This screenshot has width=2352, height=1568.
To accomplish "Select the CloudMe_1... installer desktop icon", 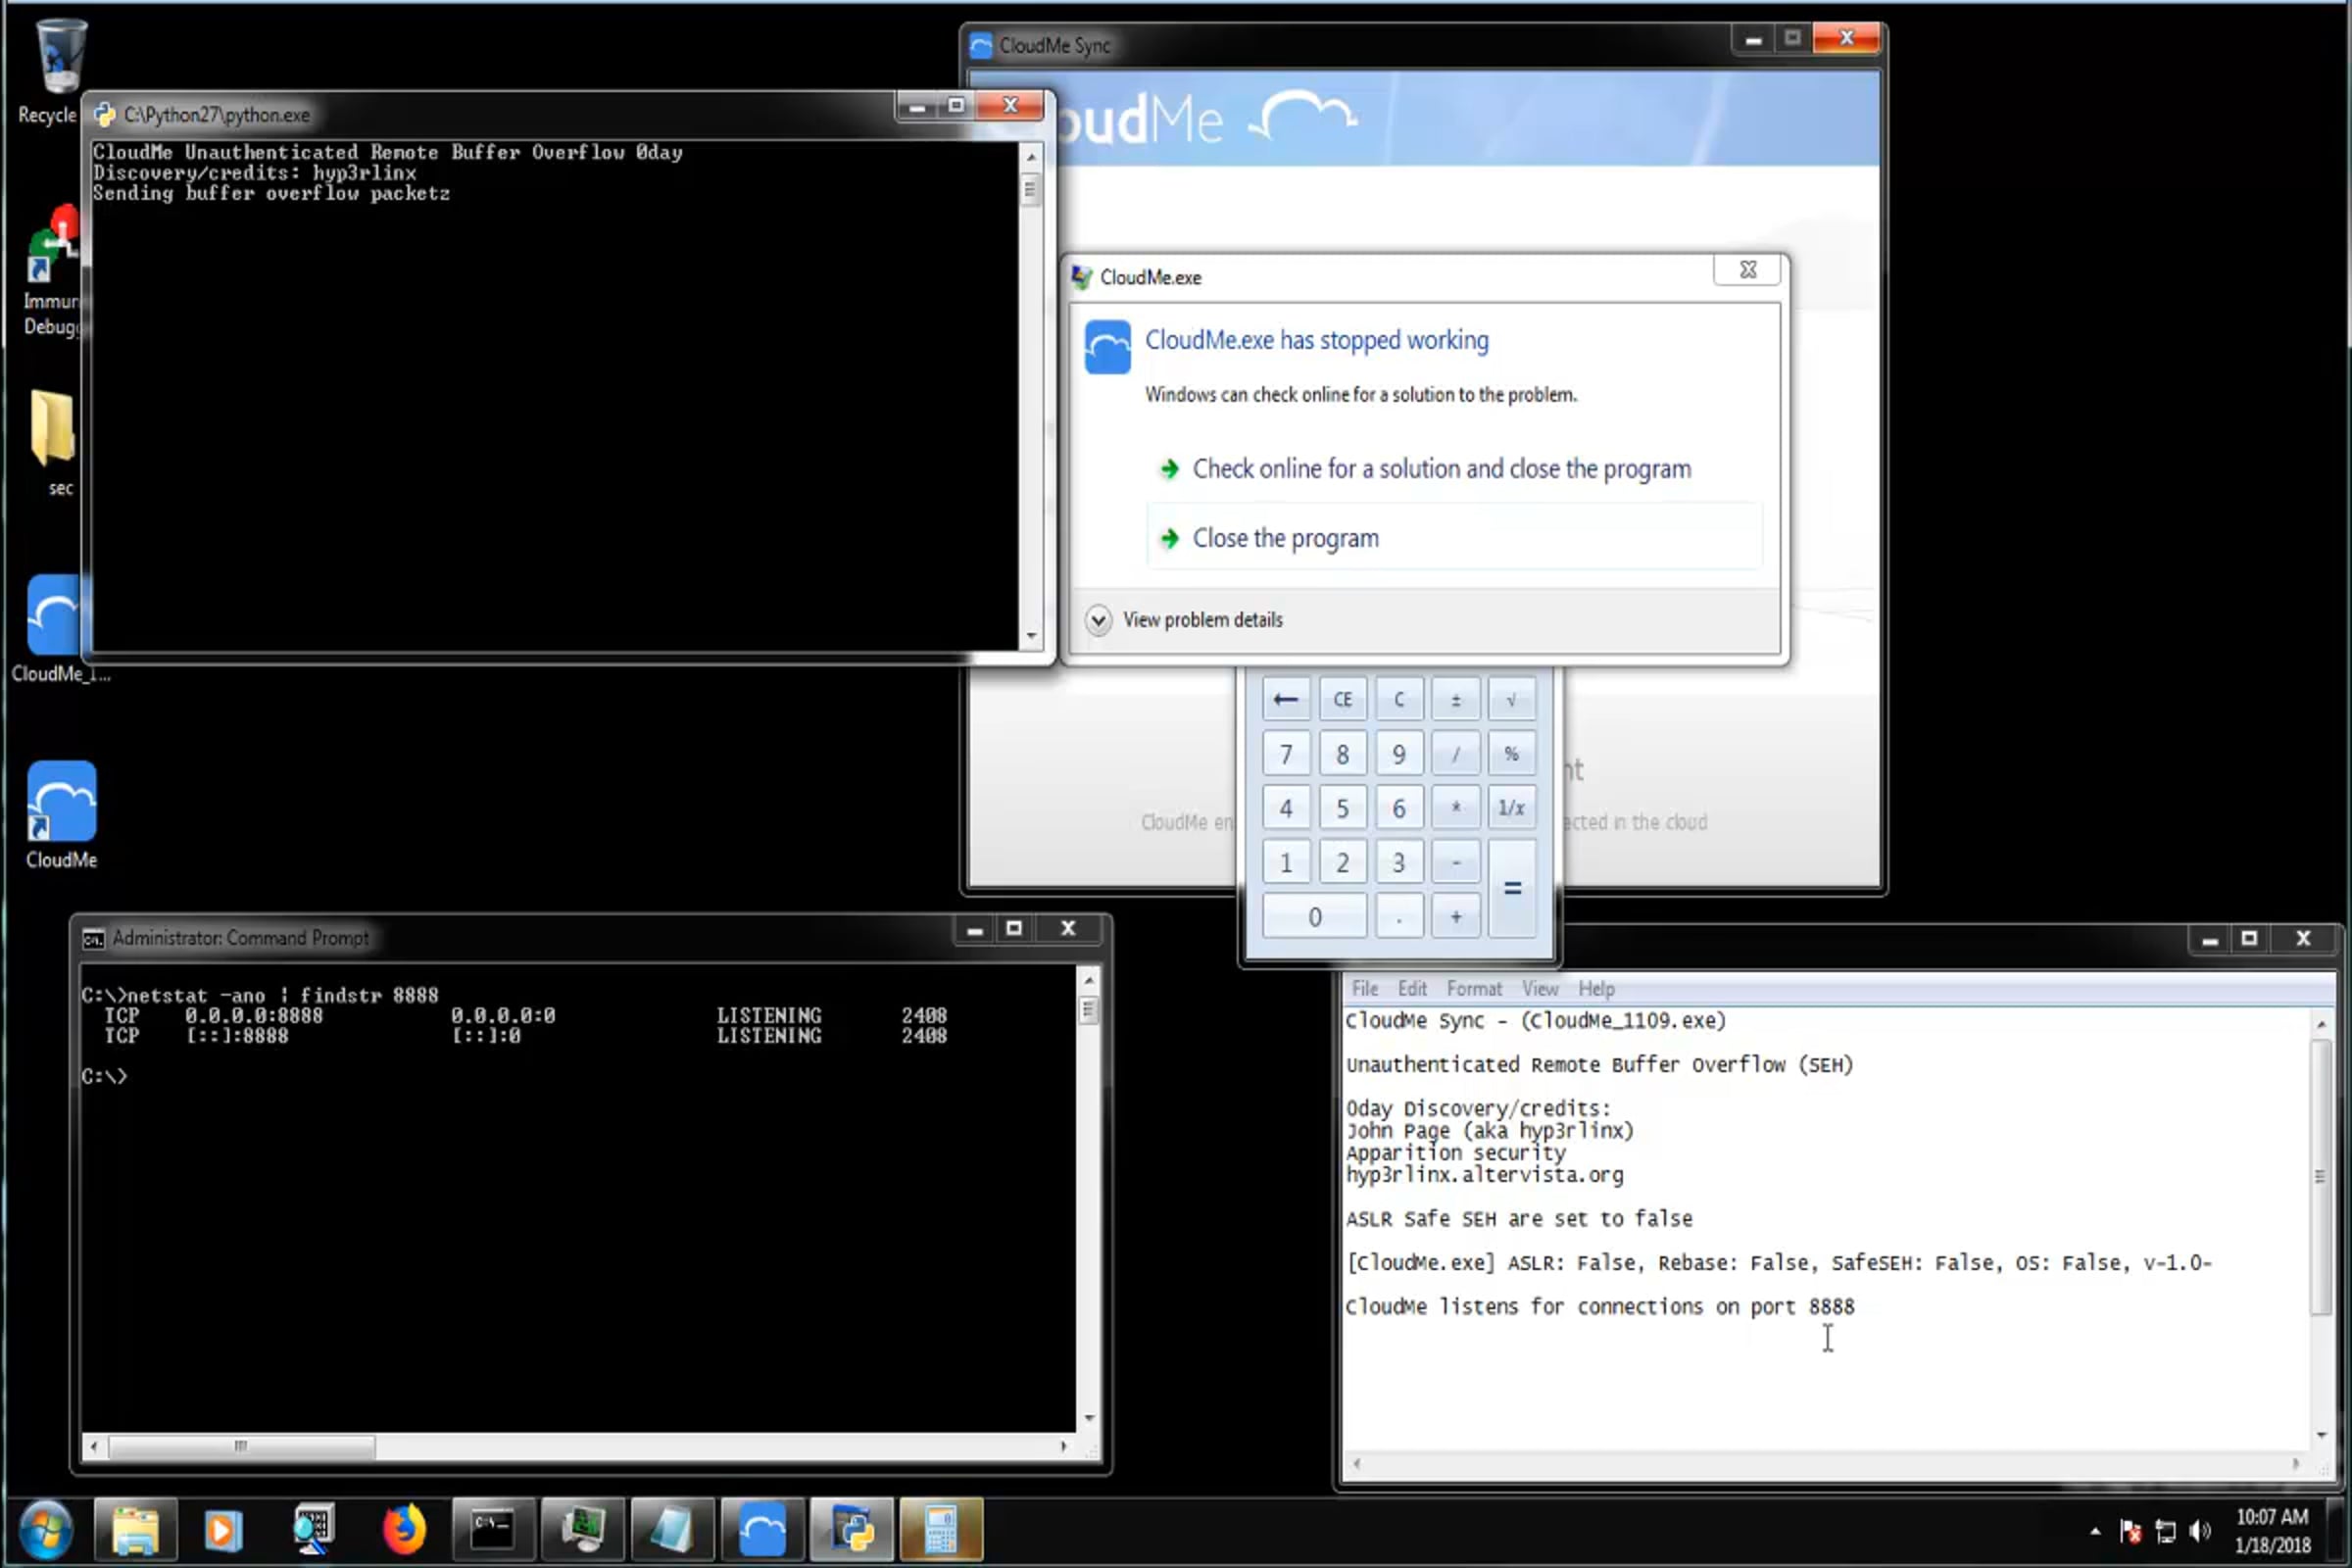I will [x=54, y=628].
